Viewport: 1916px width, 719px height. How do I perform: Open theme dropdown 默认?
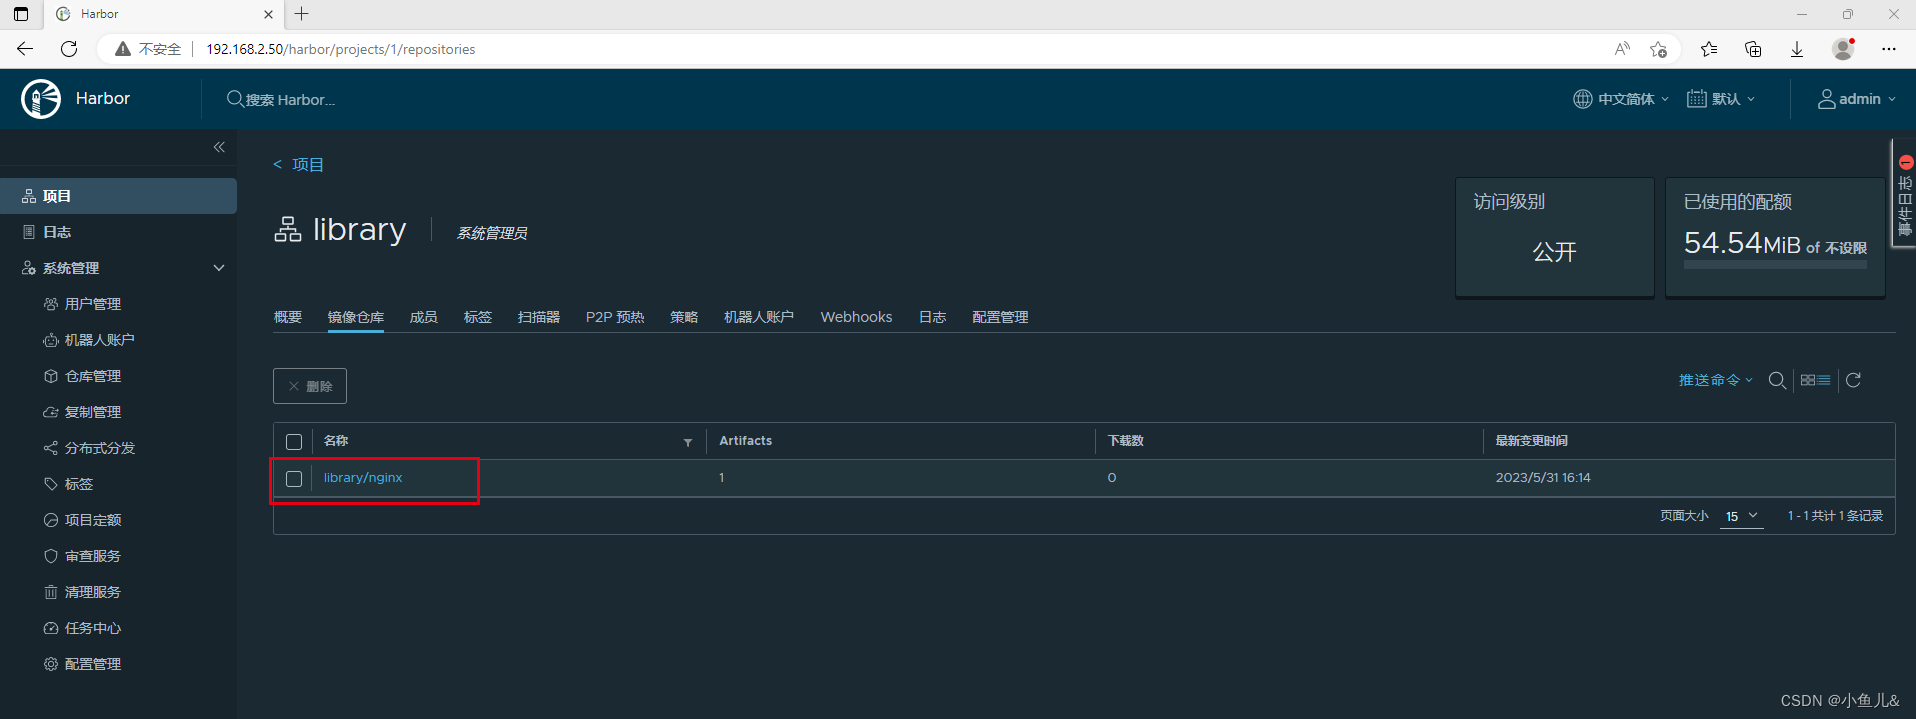click(x=1721, y=99)
